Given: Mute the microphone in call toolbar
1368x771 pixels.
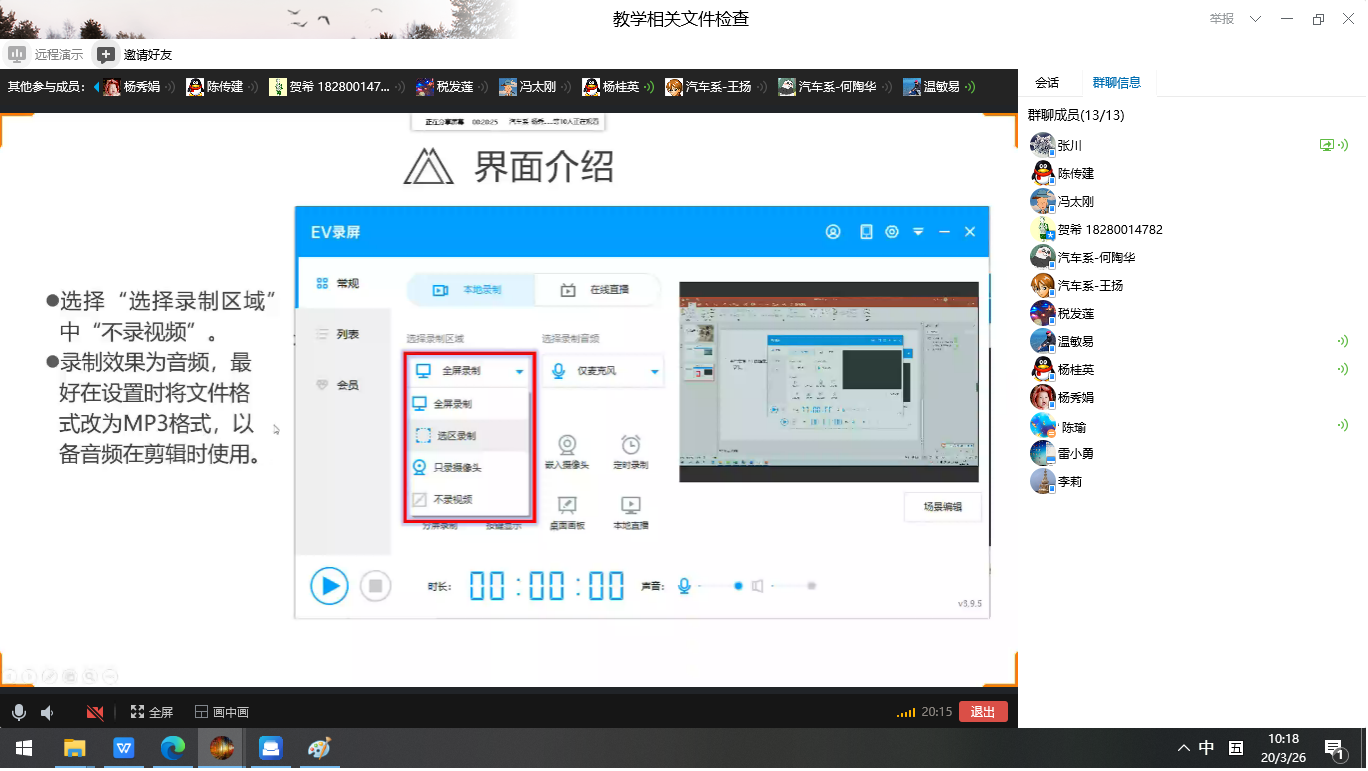Looking at the screenshot, I should [18, 712].
